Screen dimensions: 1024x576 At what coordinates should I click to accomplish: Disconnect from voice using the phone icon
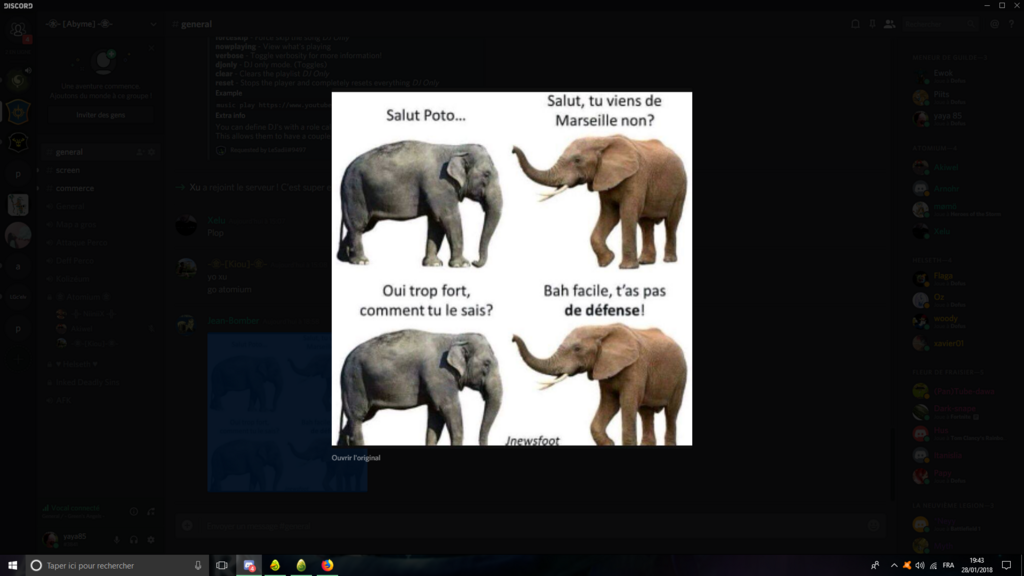[x=151, y=510]
